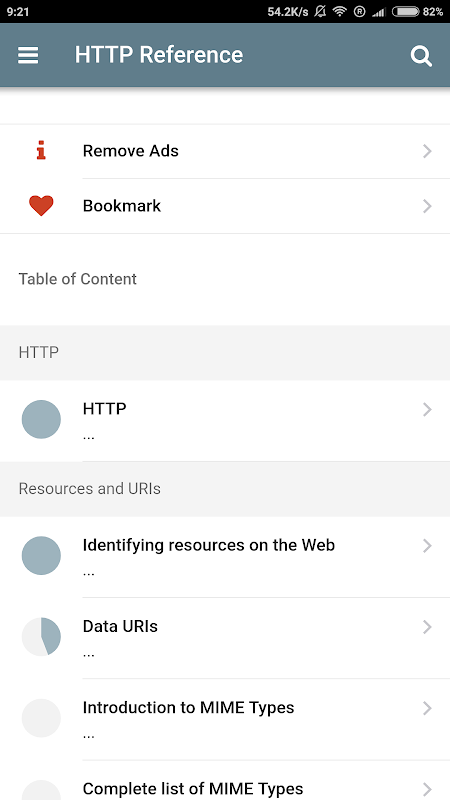This screenshot has height=800, width=450.
Task: Tap the progress circle for Identifying resources
Action: [x=41, y=556]
